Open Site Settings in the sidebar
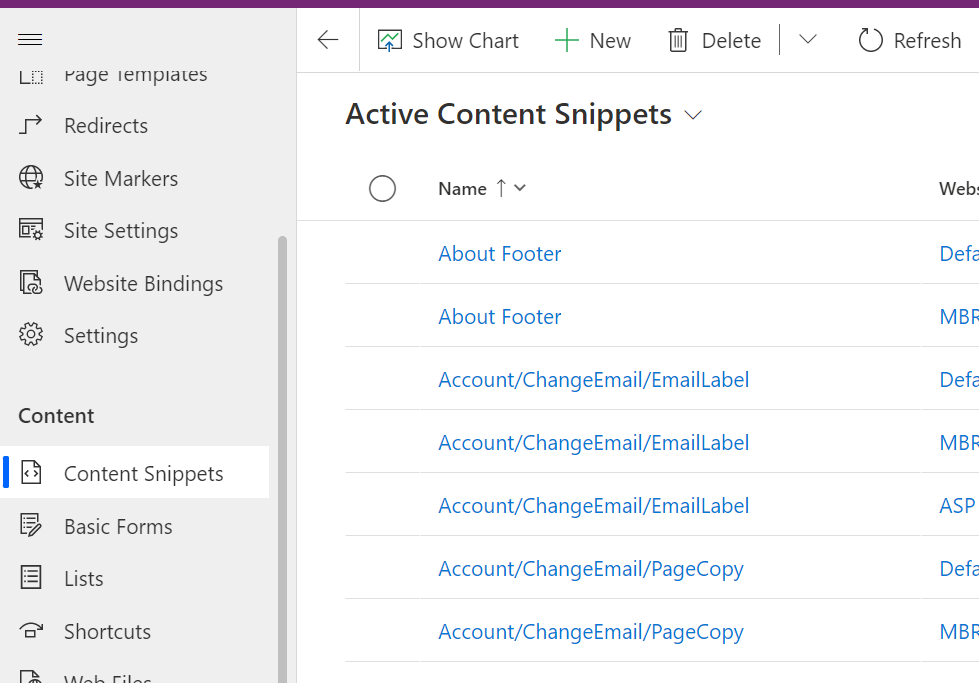Screen dimensions: 979x683 tap(121, 231)
